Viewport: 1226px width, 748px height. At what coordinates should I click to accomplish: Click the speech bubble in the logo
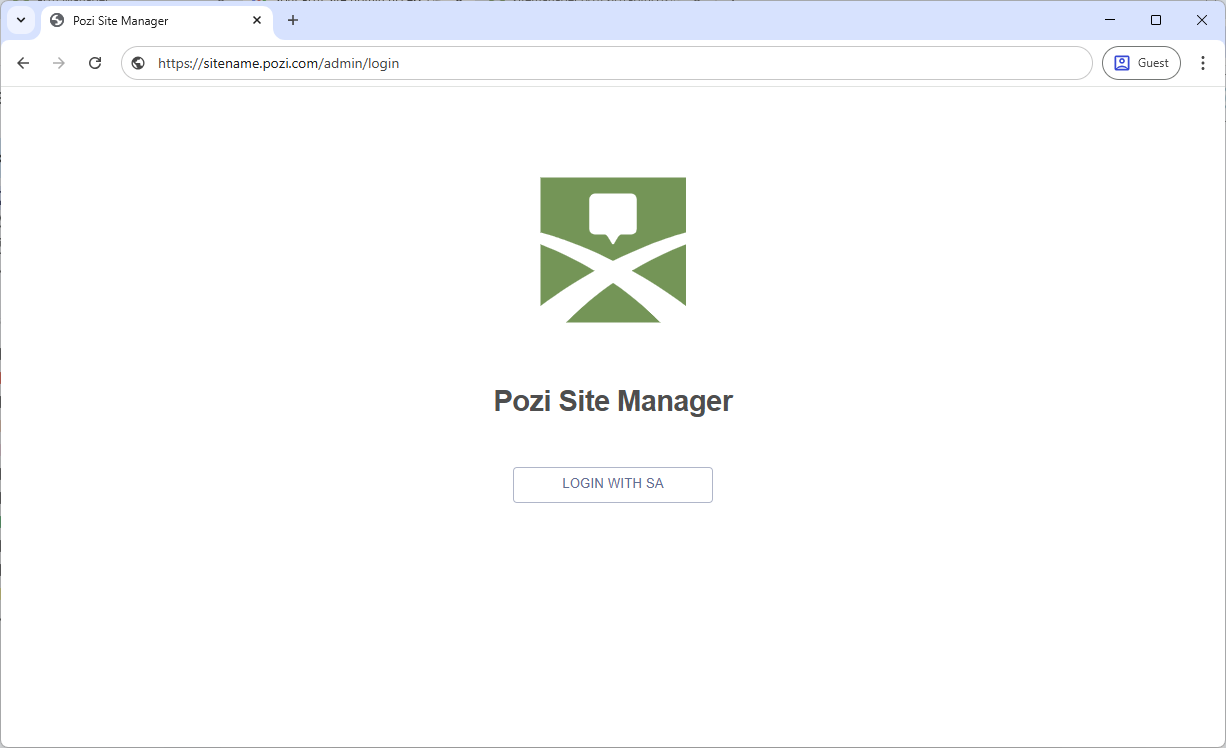612,213
